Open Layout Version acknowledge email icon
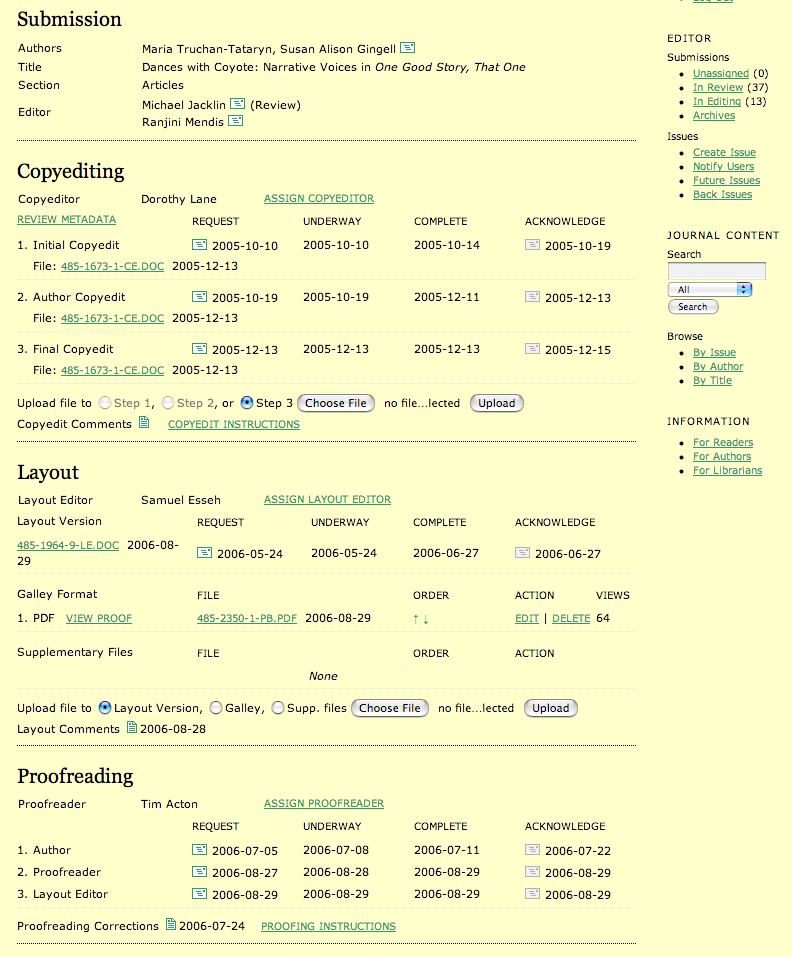Image resolution: width=792 pixels, height=957 pixels. click(x=522, y=552)
